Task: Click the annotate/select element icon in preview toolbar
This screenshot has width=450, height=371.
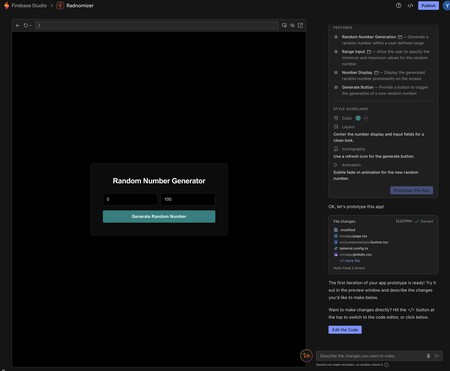Action: point(284,25)
